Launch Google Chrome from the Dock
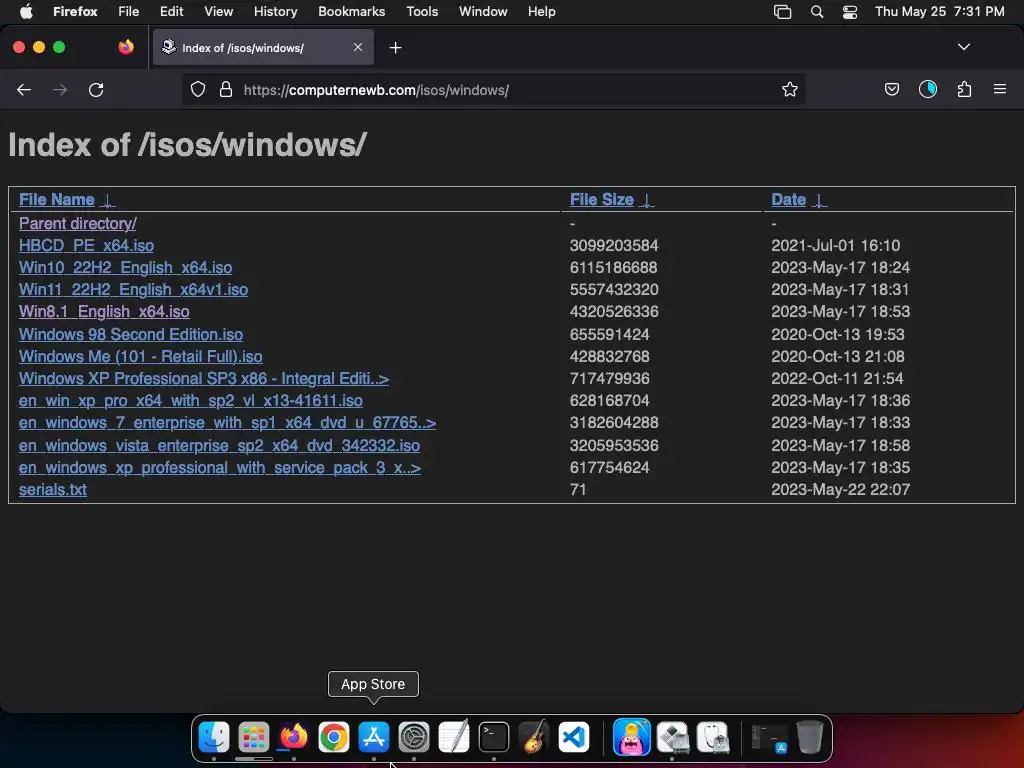Screen dimensions: 1024x768 click(334, 737)
